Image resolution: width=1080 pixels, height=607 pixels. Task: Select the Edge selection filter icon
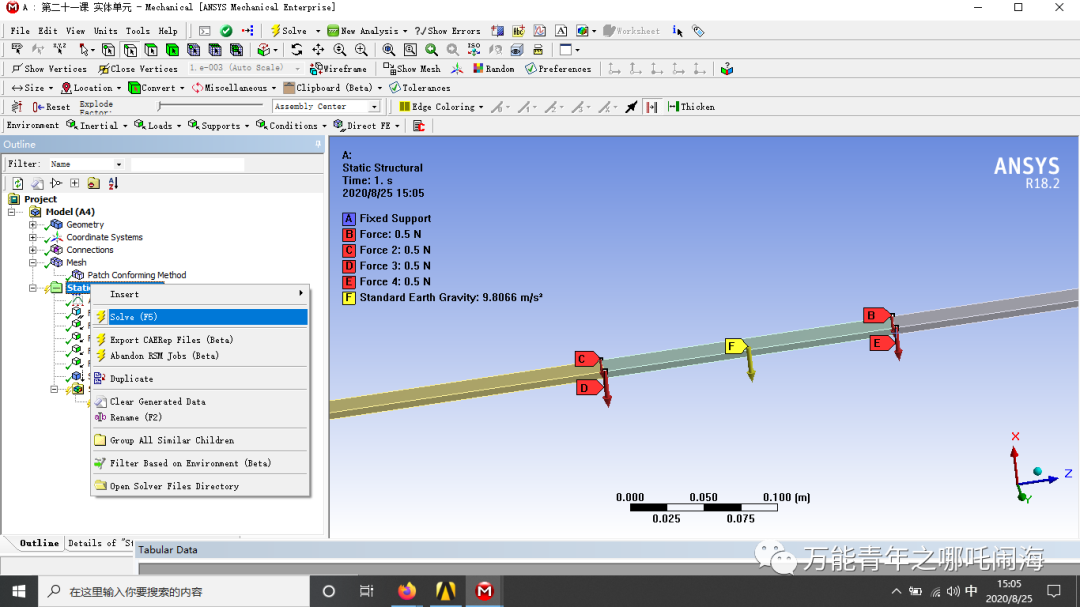pyautogui.click(x=129, y=50)
